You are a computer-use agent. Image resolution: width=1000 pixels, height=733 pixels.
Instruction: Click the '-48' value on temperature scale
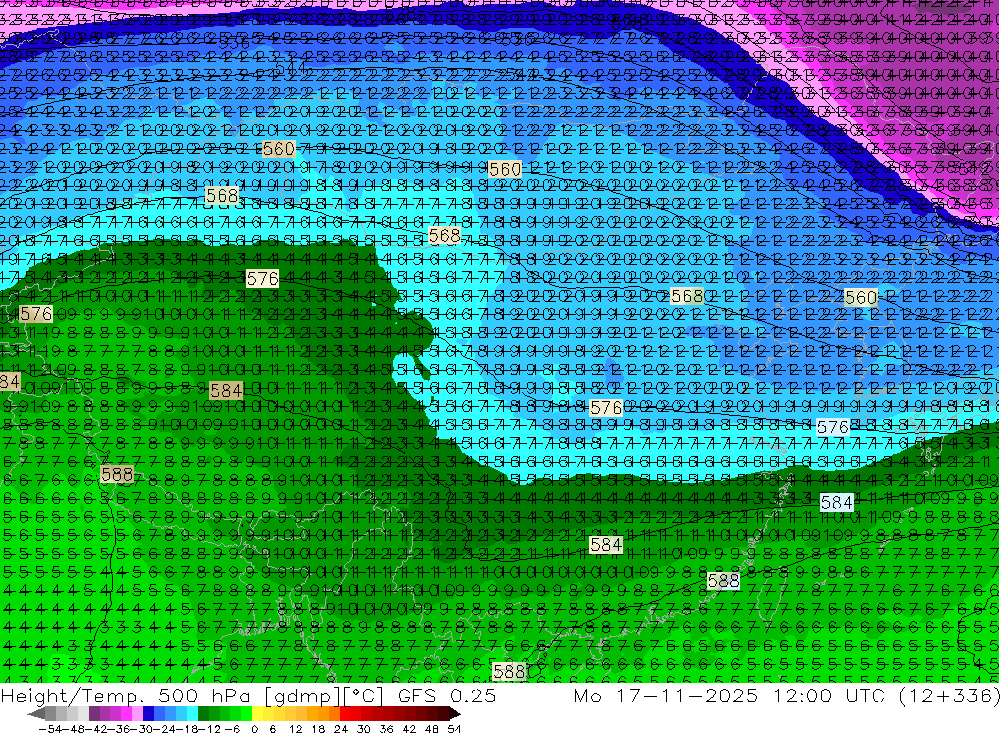point(74,729)
